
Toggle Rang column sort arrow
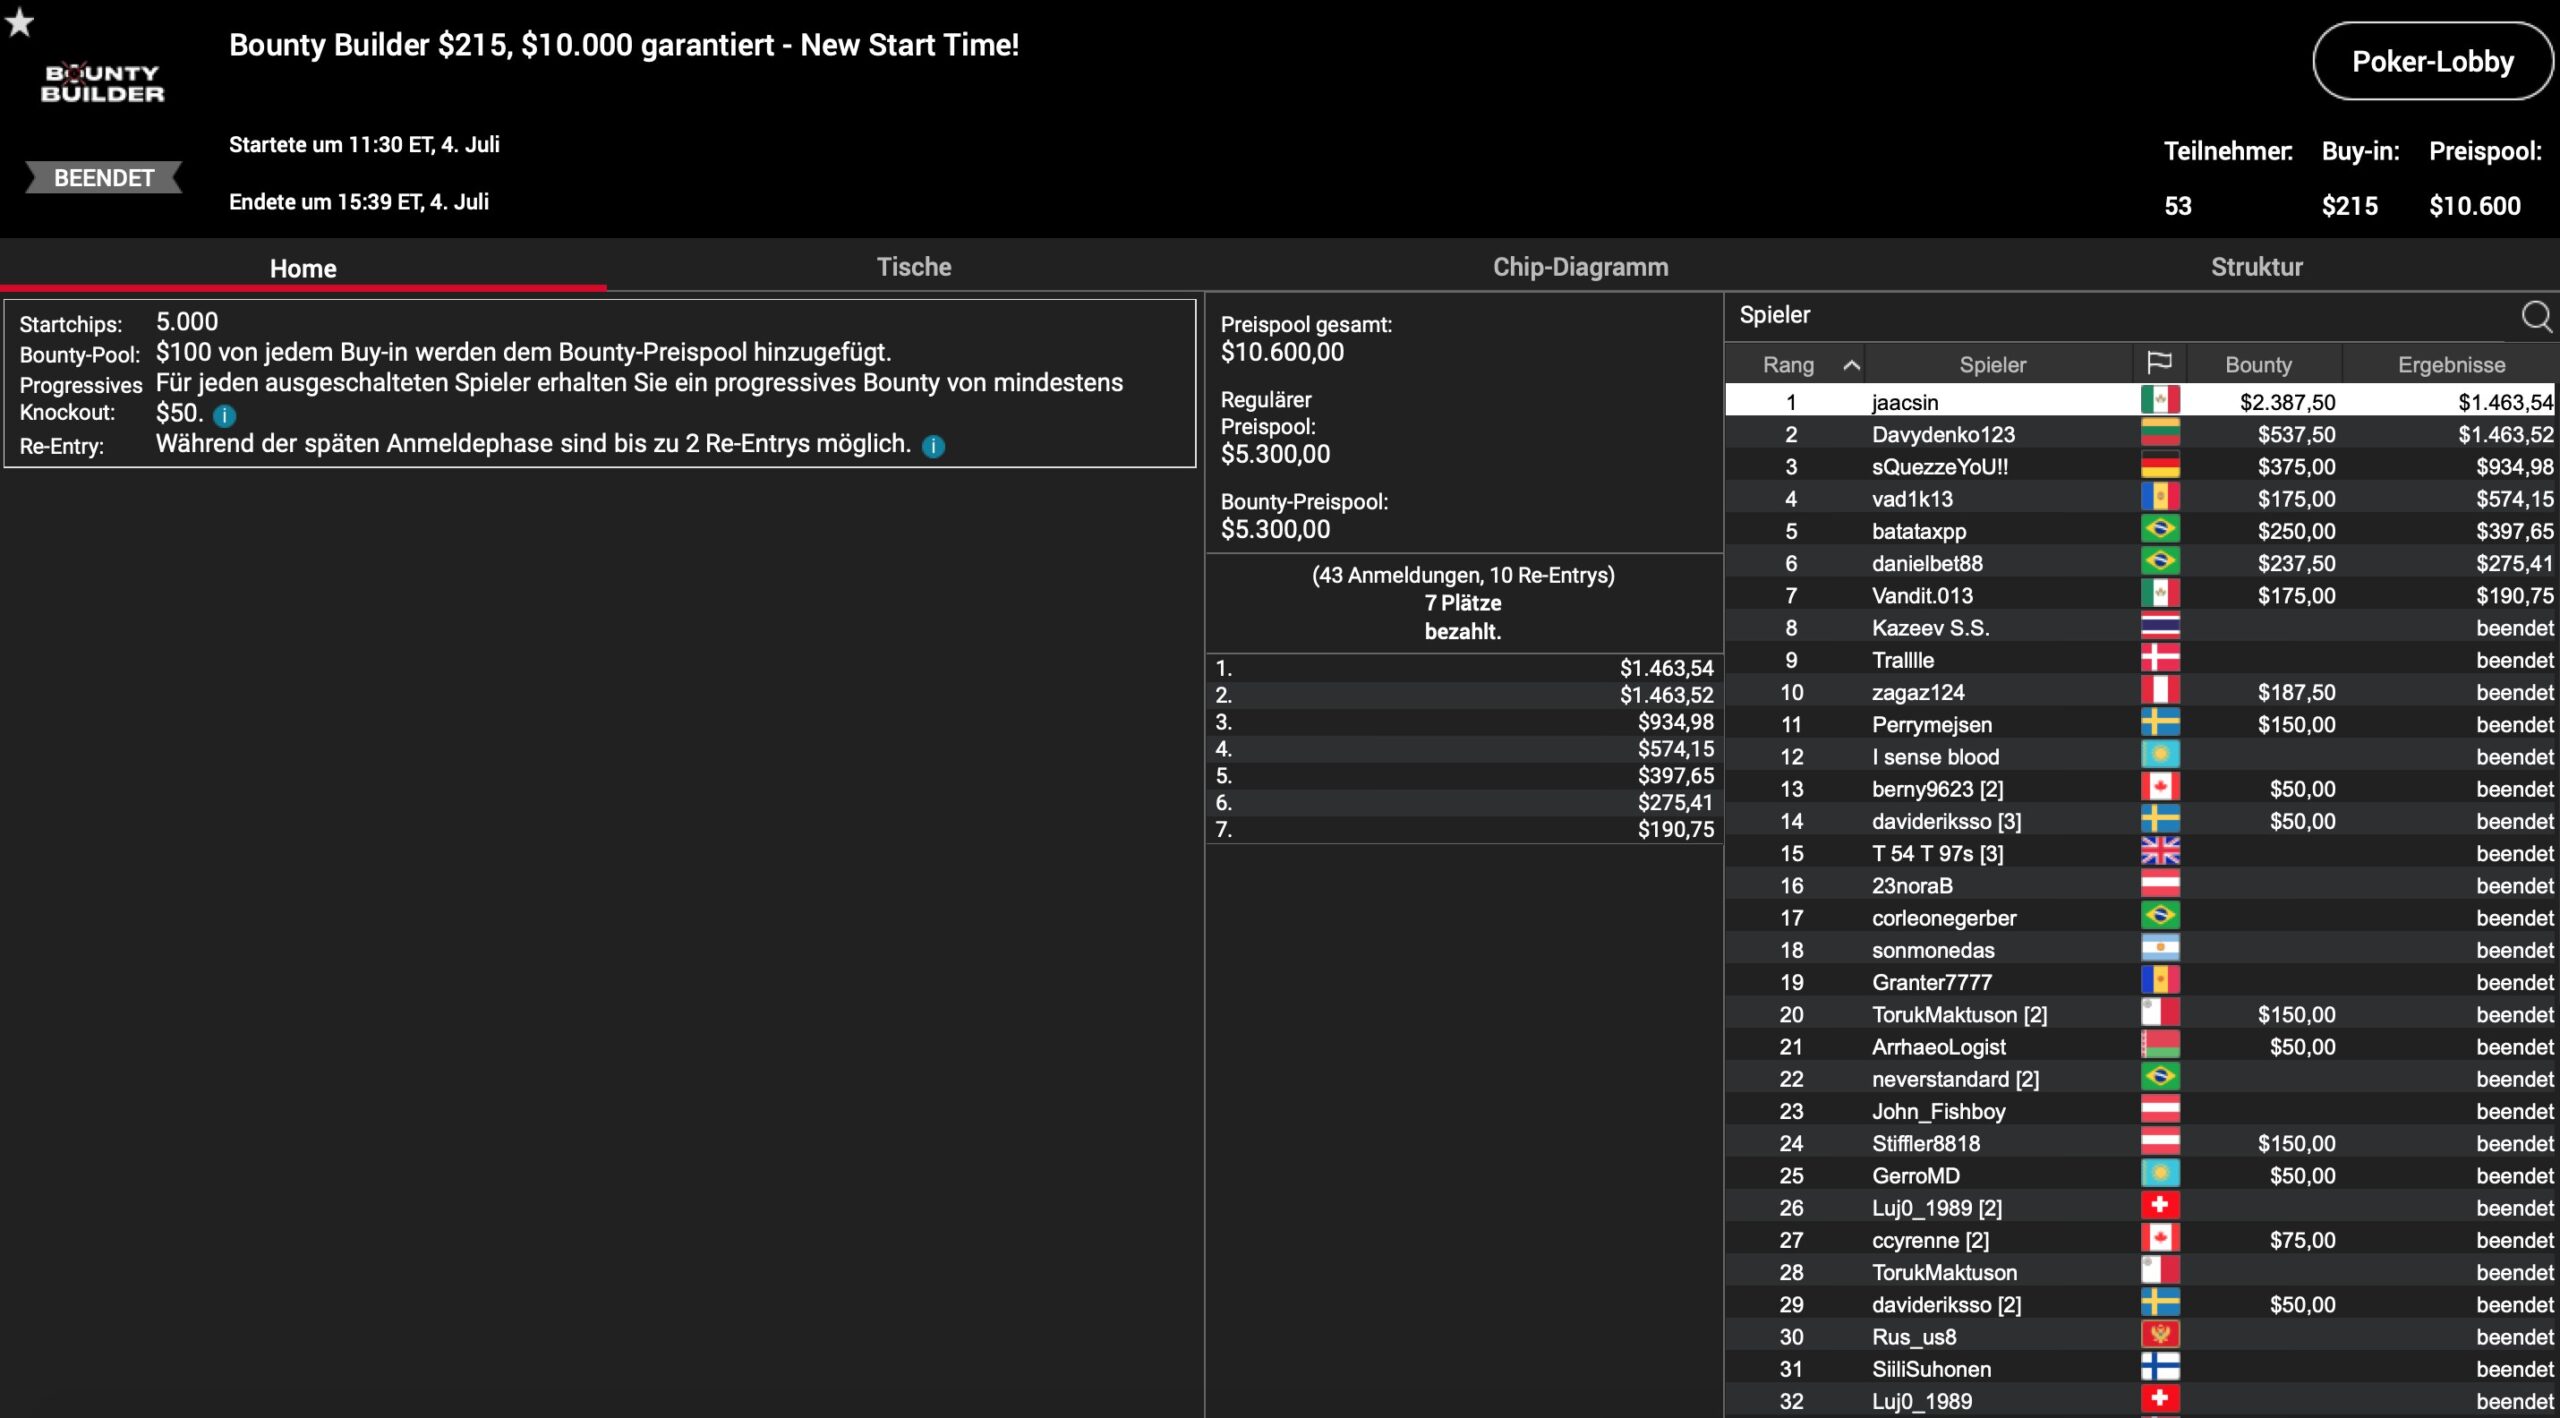(x=1851, y=365)
